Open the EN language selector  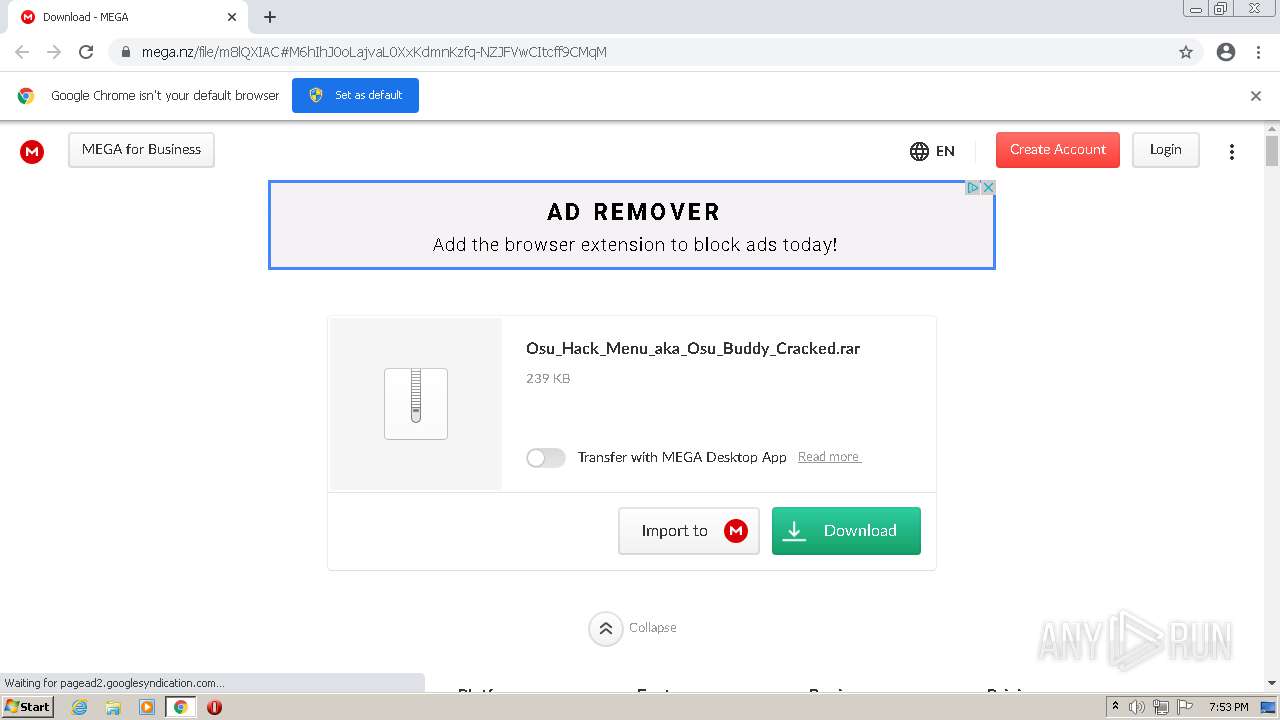[932, 151]
